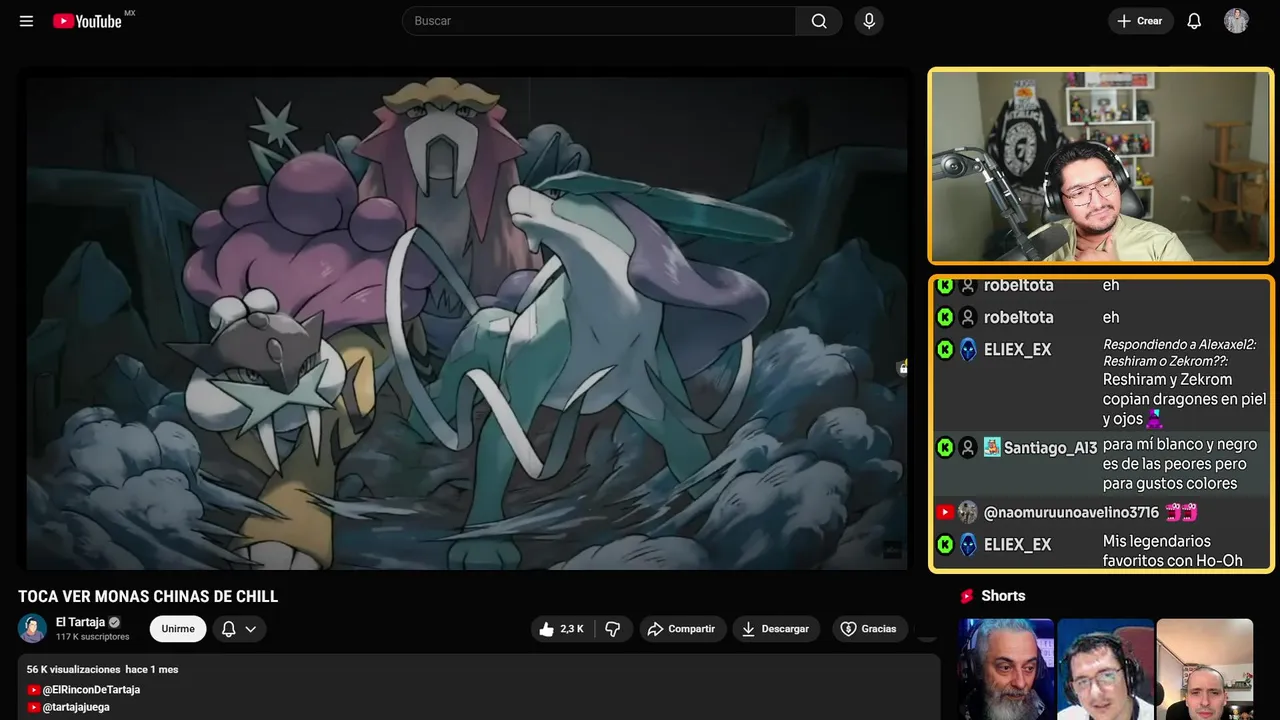1280x720 pixels.
Task: Open the notifications bell in header
Action: coord(1194,21)
